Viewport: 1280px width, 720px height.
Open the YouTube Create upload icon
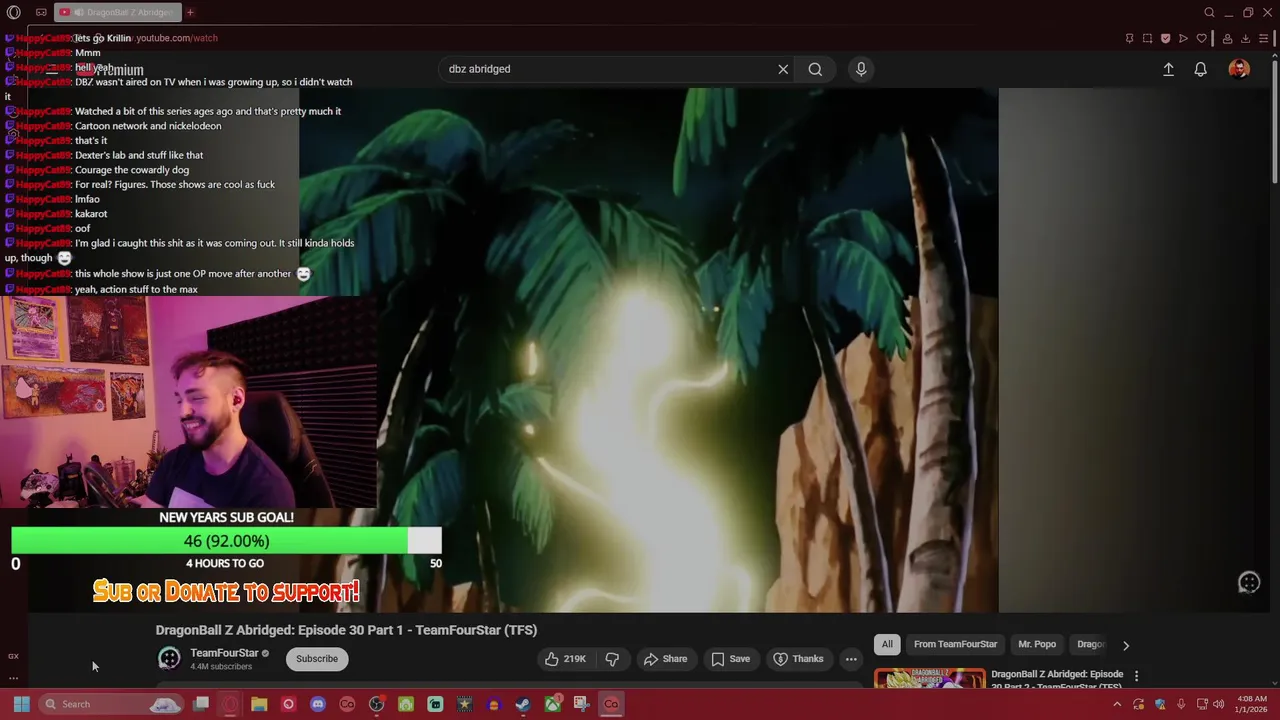coord(1168,69)
